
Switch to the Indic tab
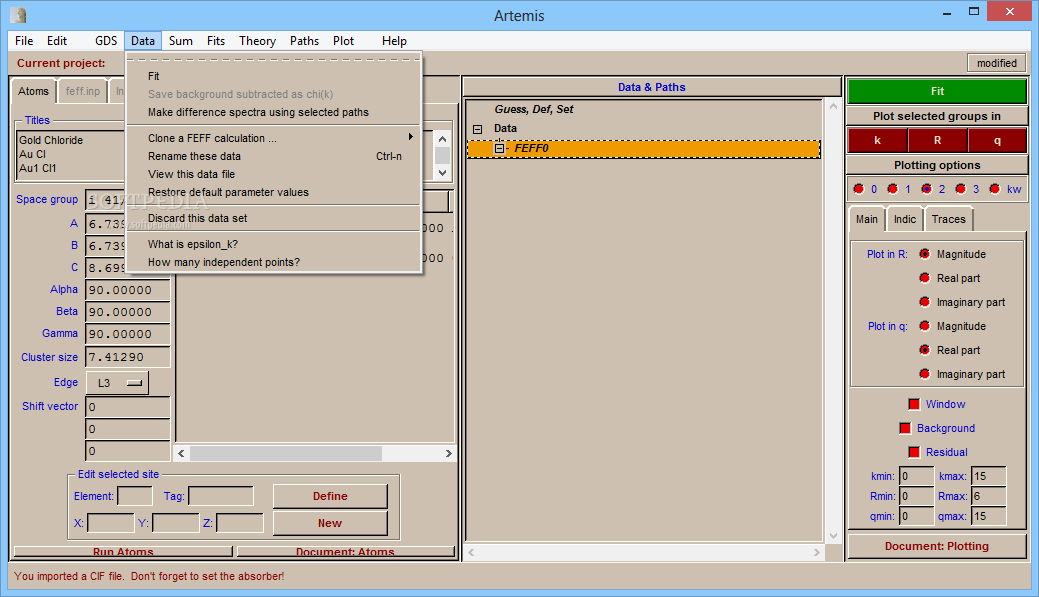[x=904, y=219]
